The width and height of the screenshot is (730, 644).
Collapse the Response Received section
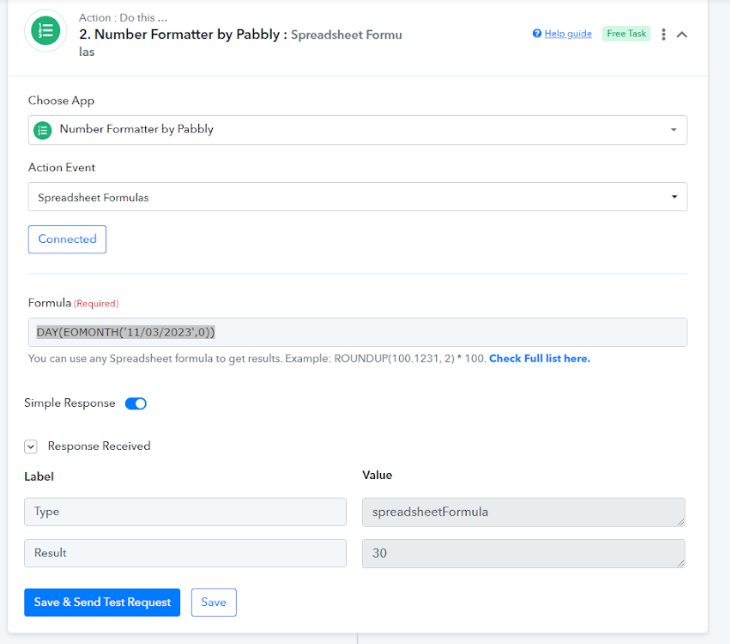(x=31, y=447)
